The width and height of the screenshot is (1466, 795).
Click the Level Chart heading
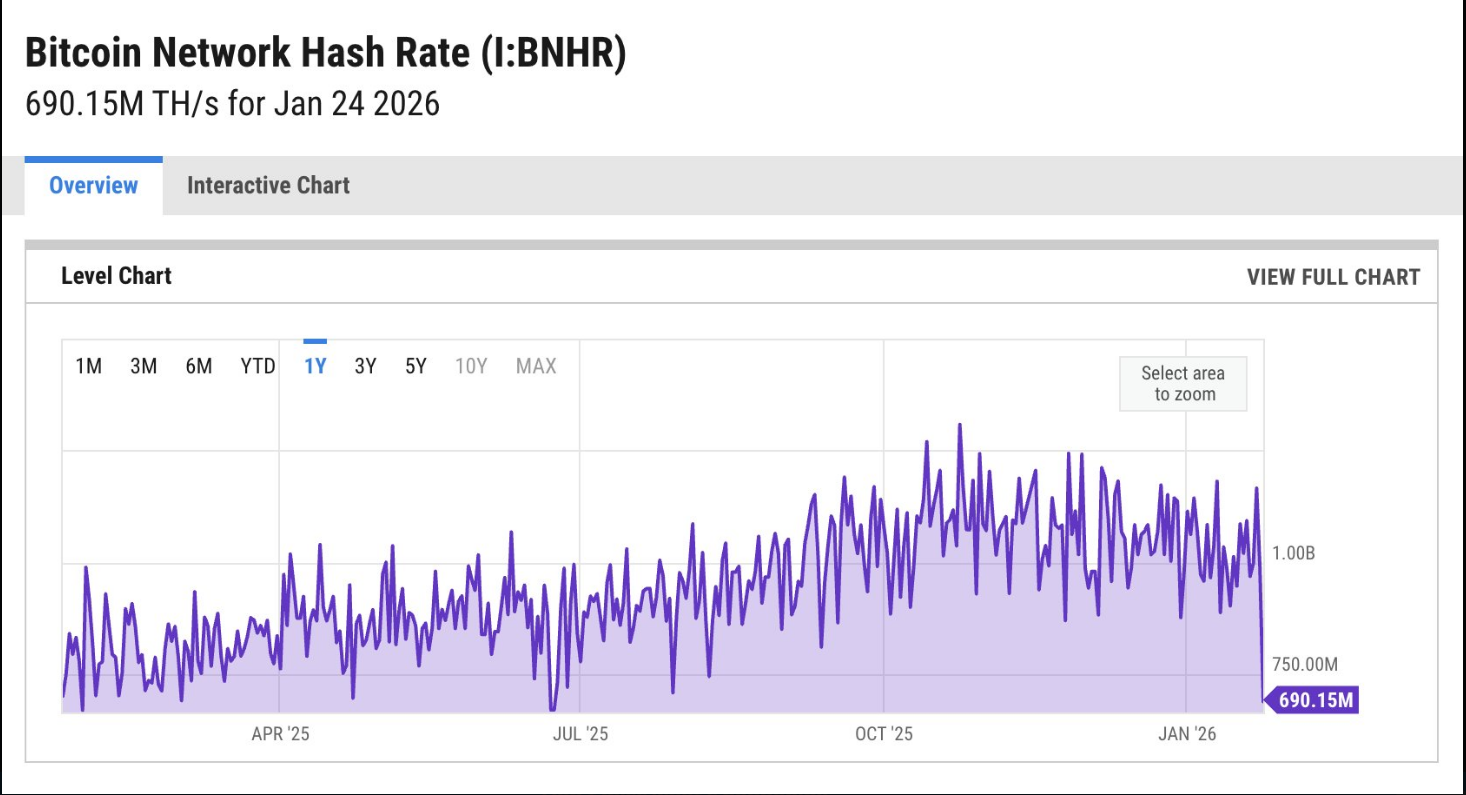coord(116,277)
